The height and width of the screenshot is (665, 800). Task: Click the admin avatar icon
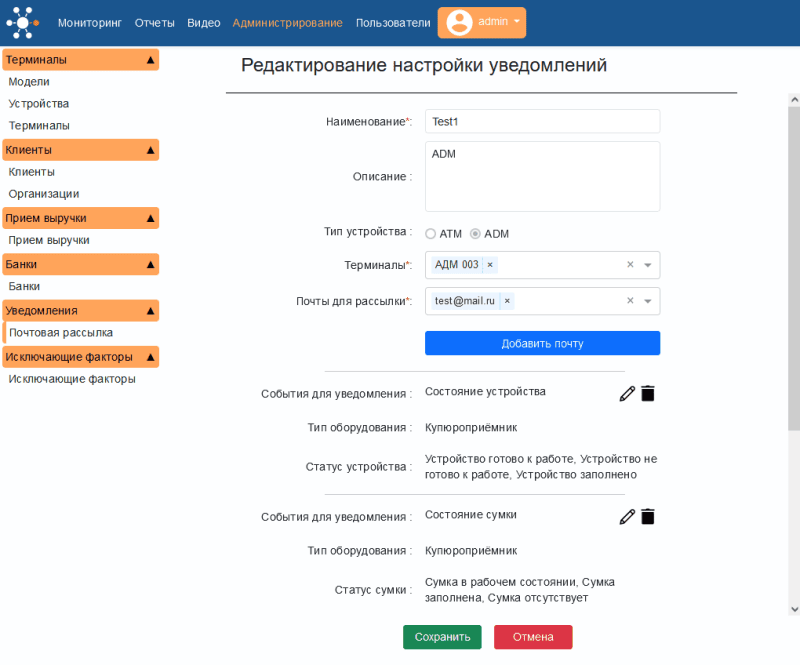(458, 22)
